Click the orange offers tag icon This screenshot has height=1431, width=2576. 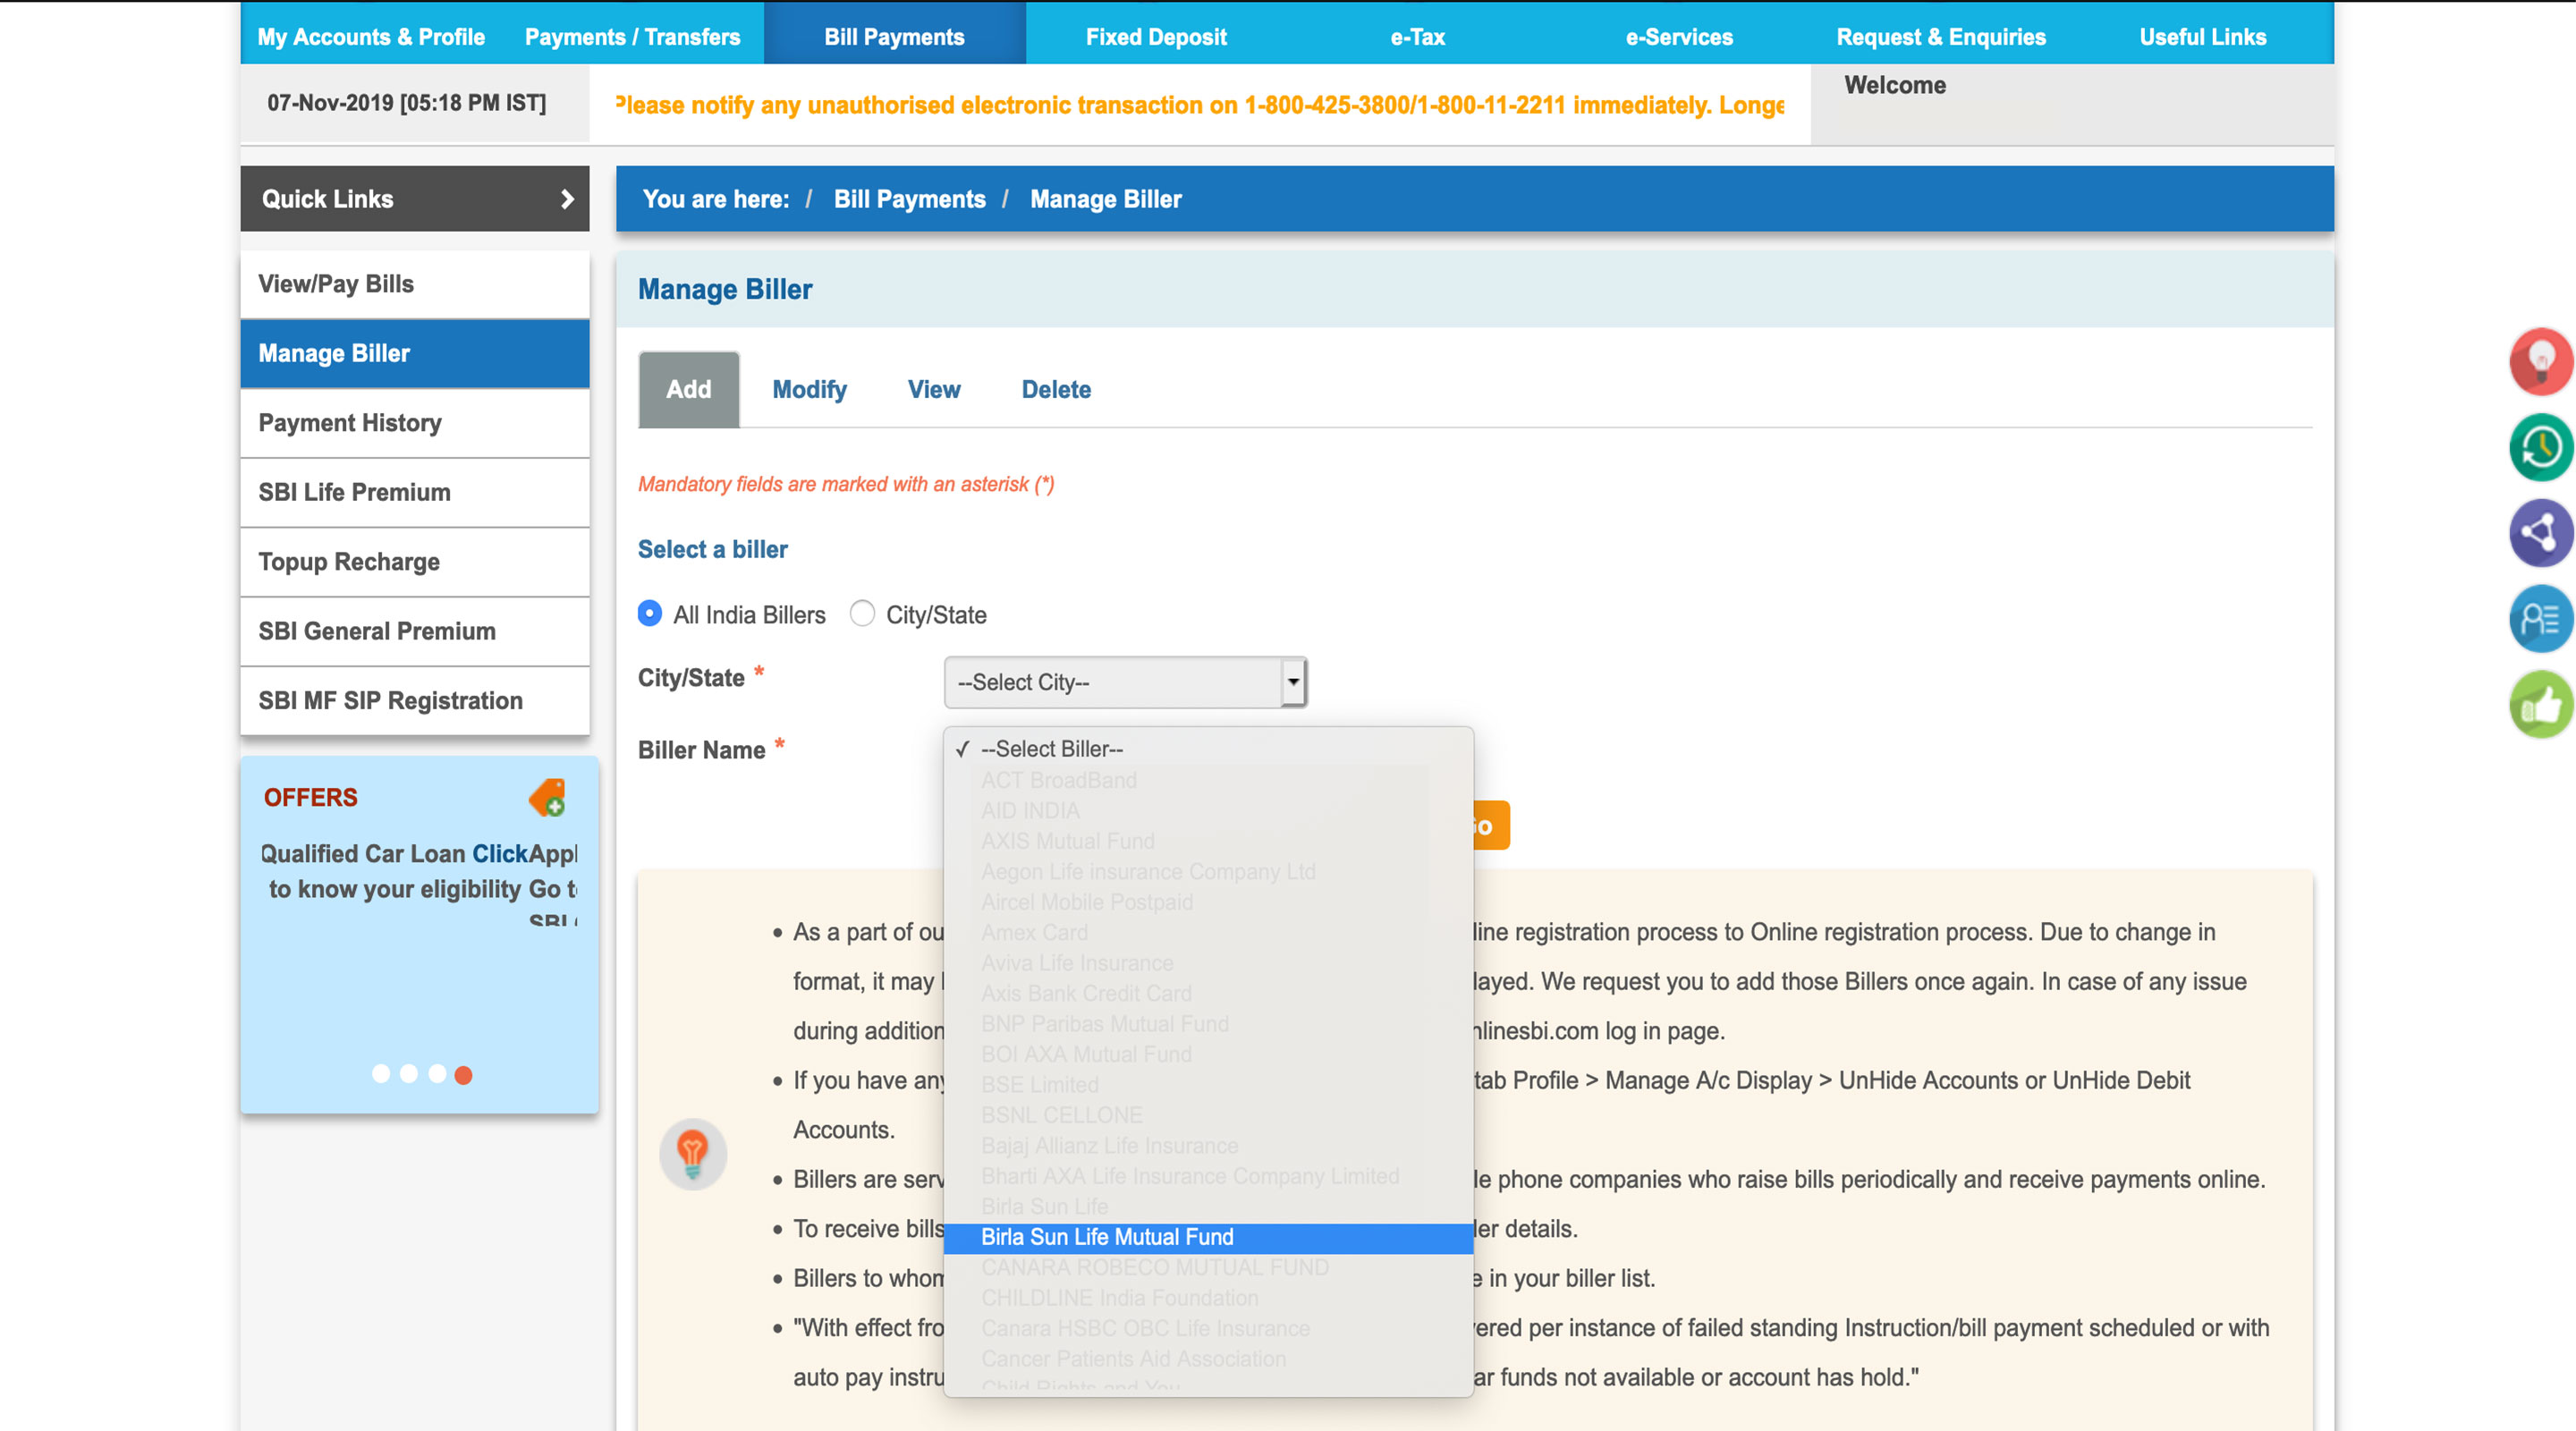[x=548, y=798]
